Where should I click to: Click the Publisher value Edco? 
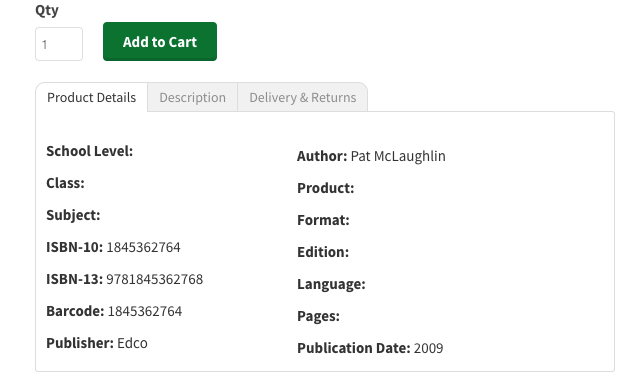pyautogui.click(x=132, y=343)
